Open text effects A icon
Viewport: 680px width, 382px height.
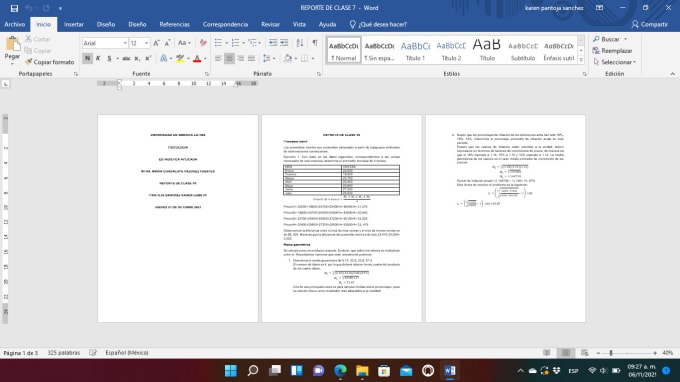click(164, 58)
